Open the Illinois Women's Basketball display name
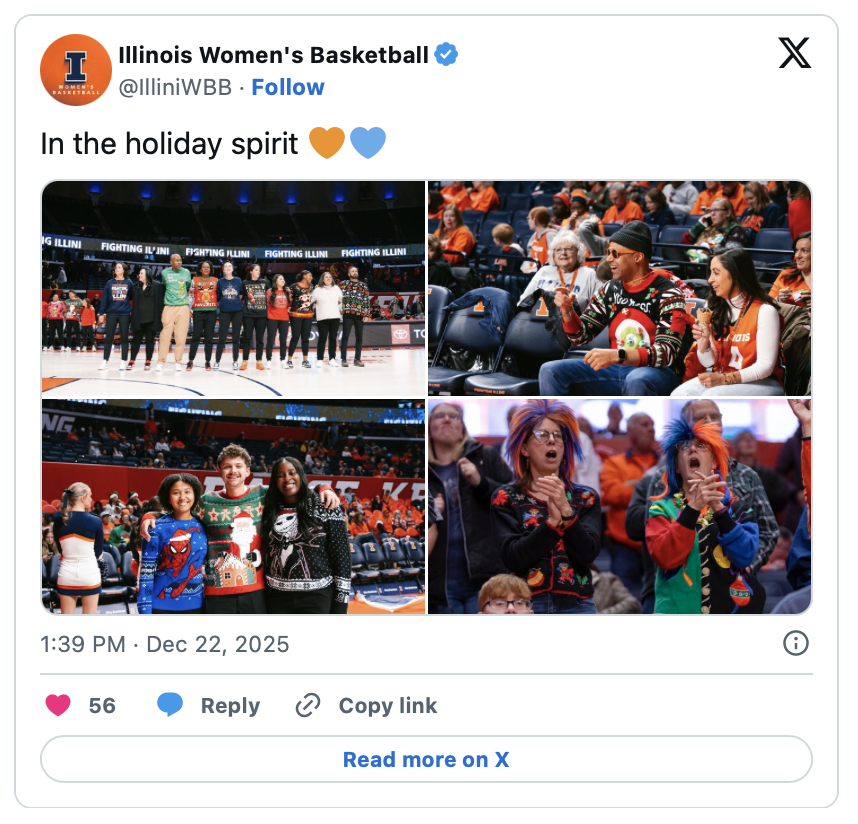858x824 pixels. (x=274, y=55)
